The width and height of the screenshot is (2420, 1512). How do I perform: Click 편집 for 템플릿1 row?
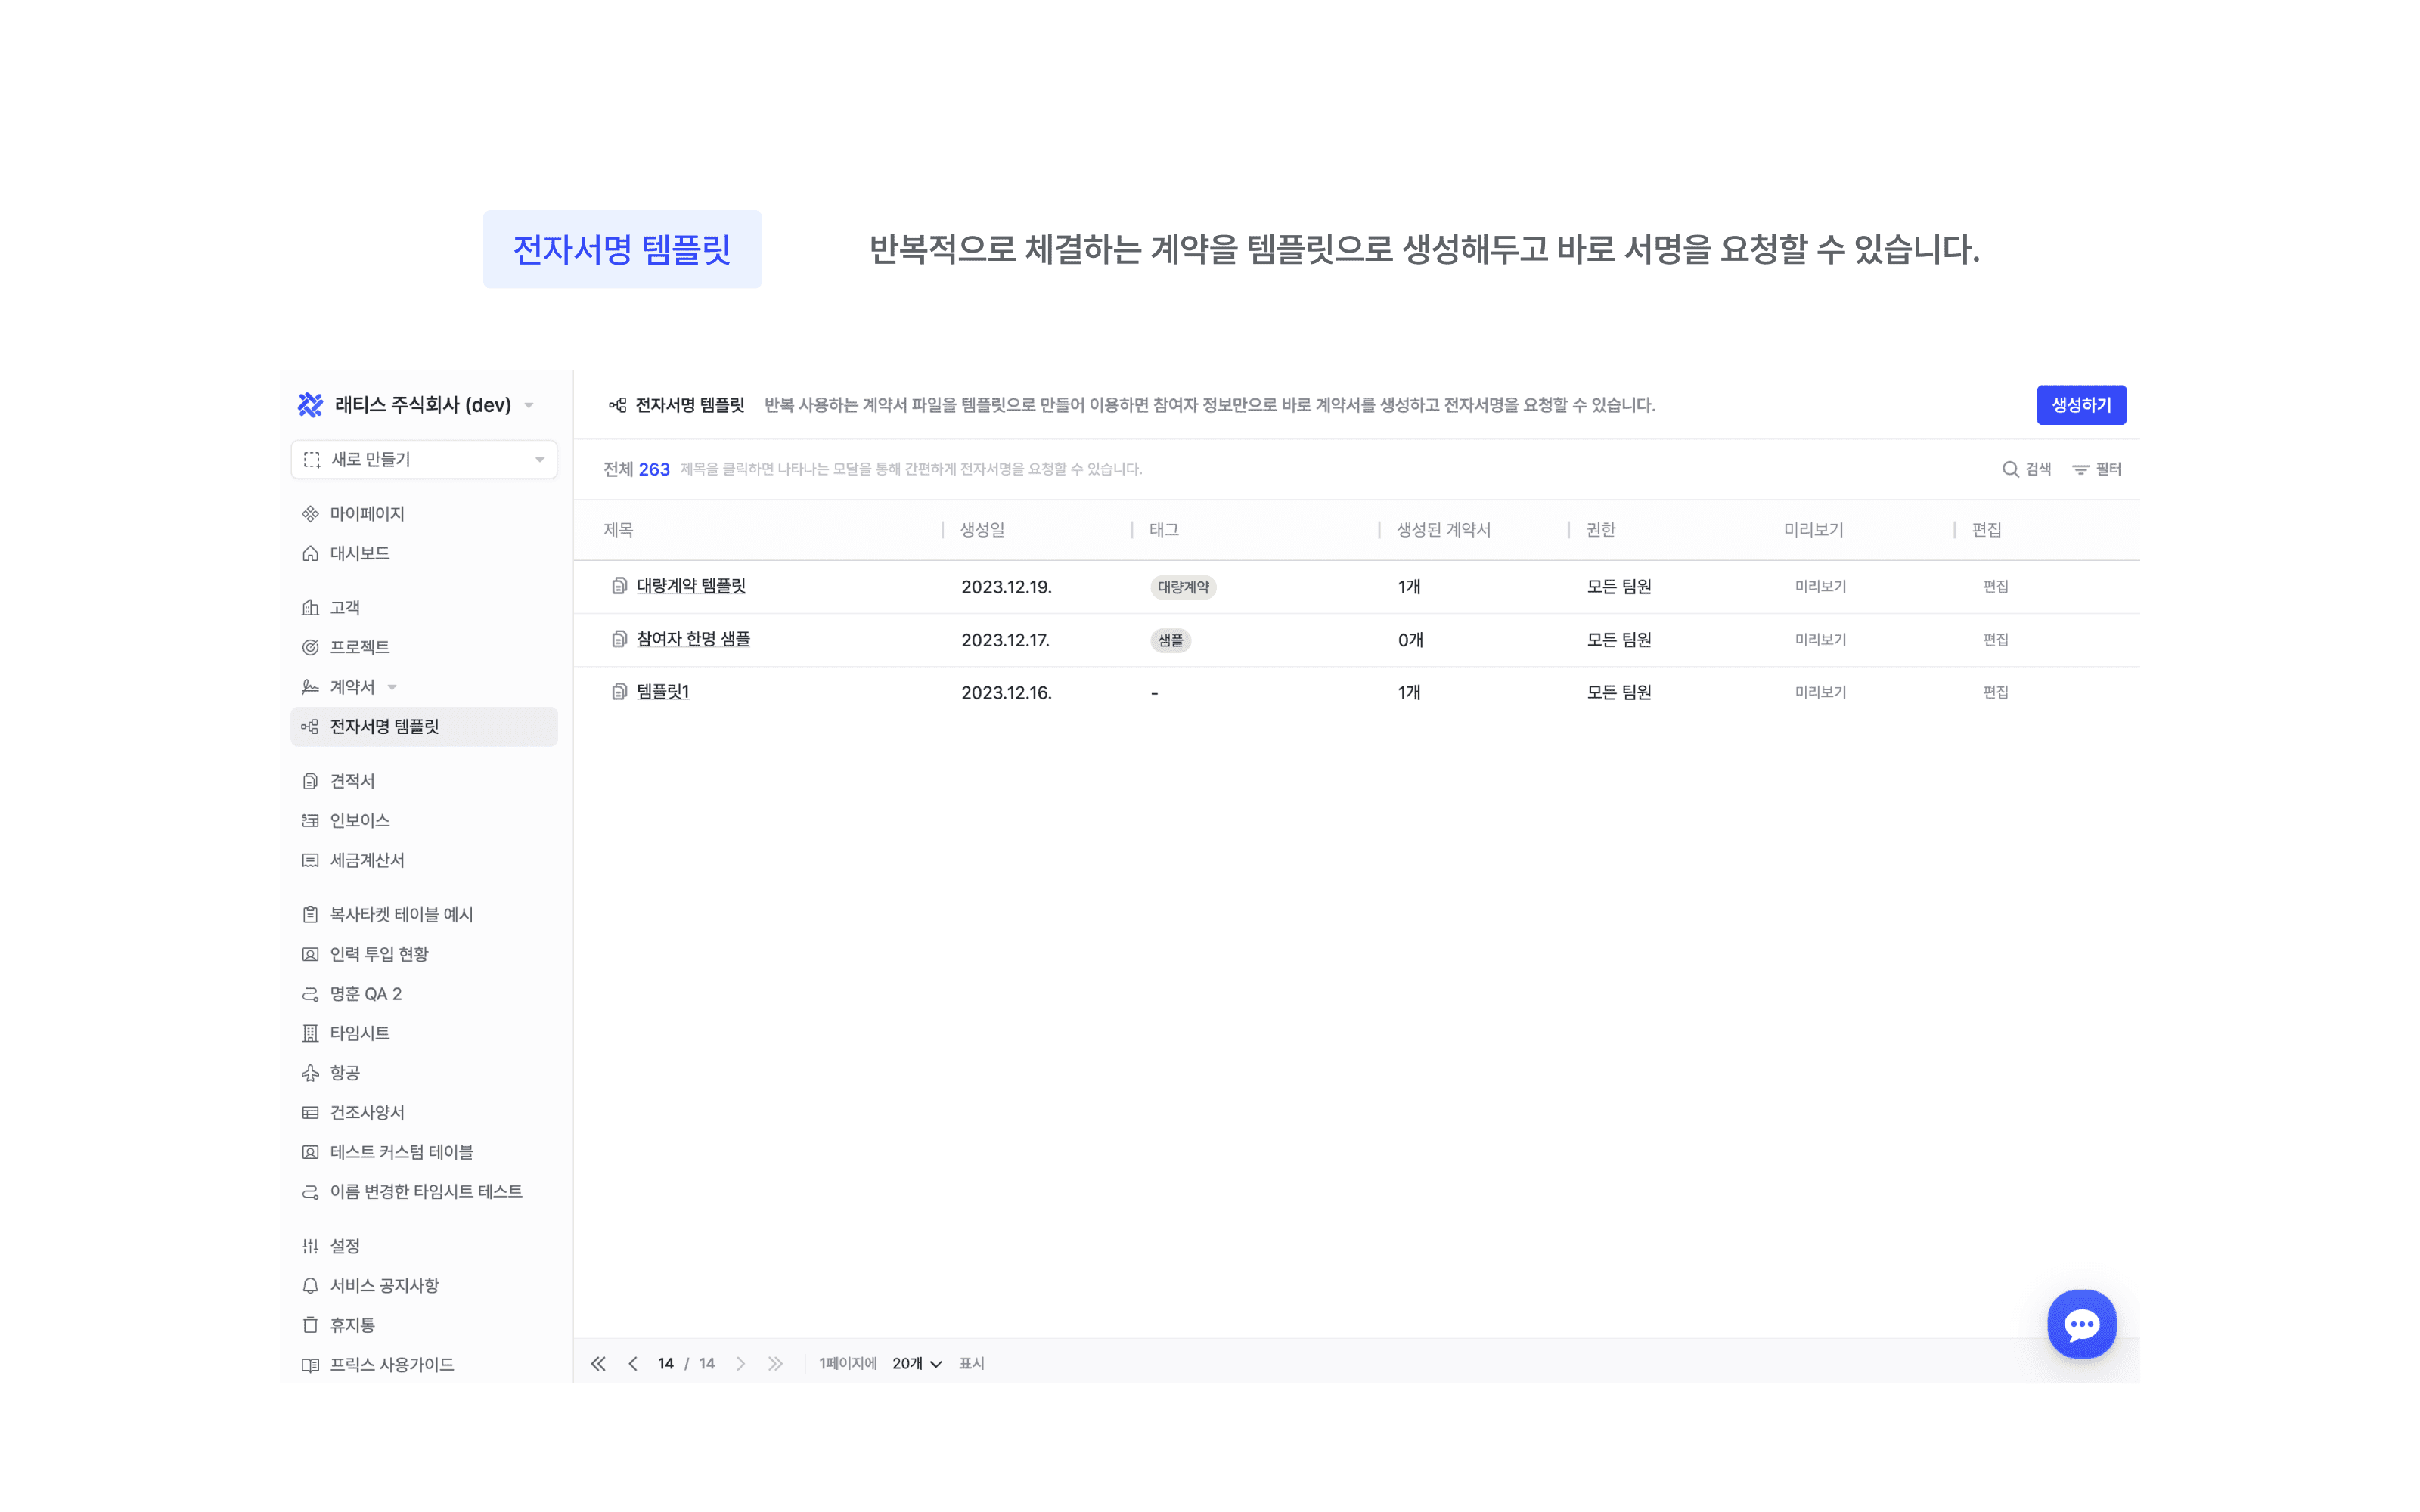[1995, 692]
